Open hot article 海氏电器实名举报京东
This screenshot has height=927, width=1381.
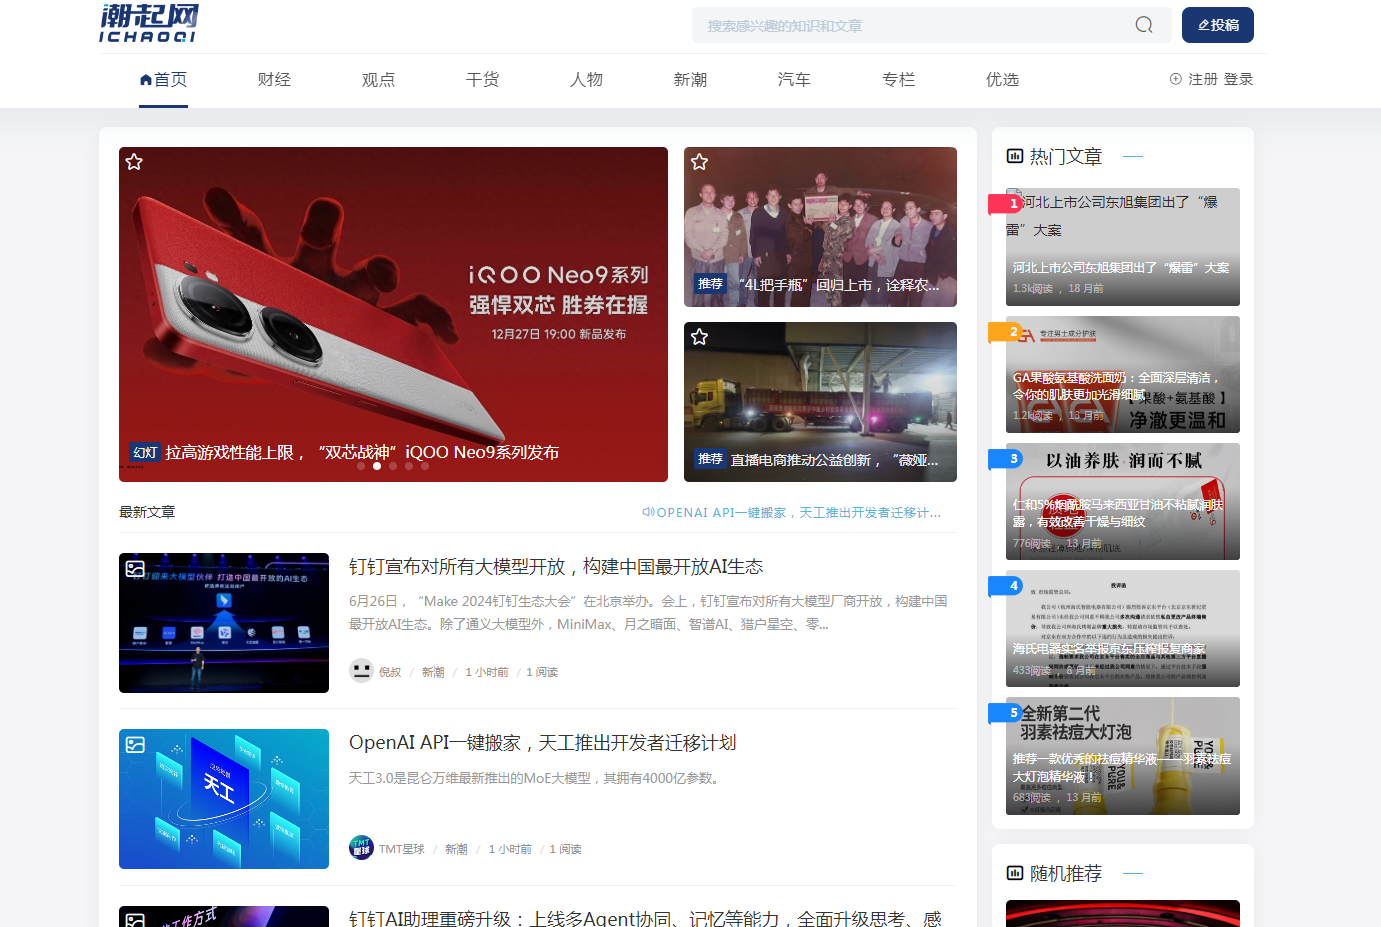click(x=1123, y=628)
